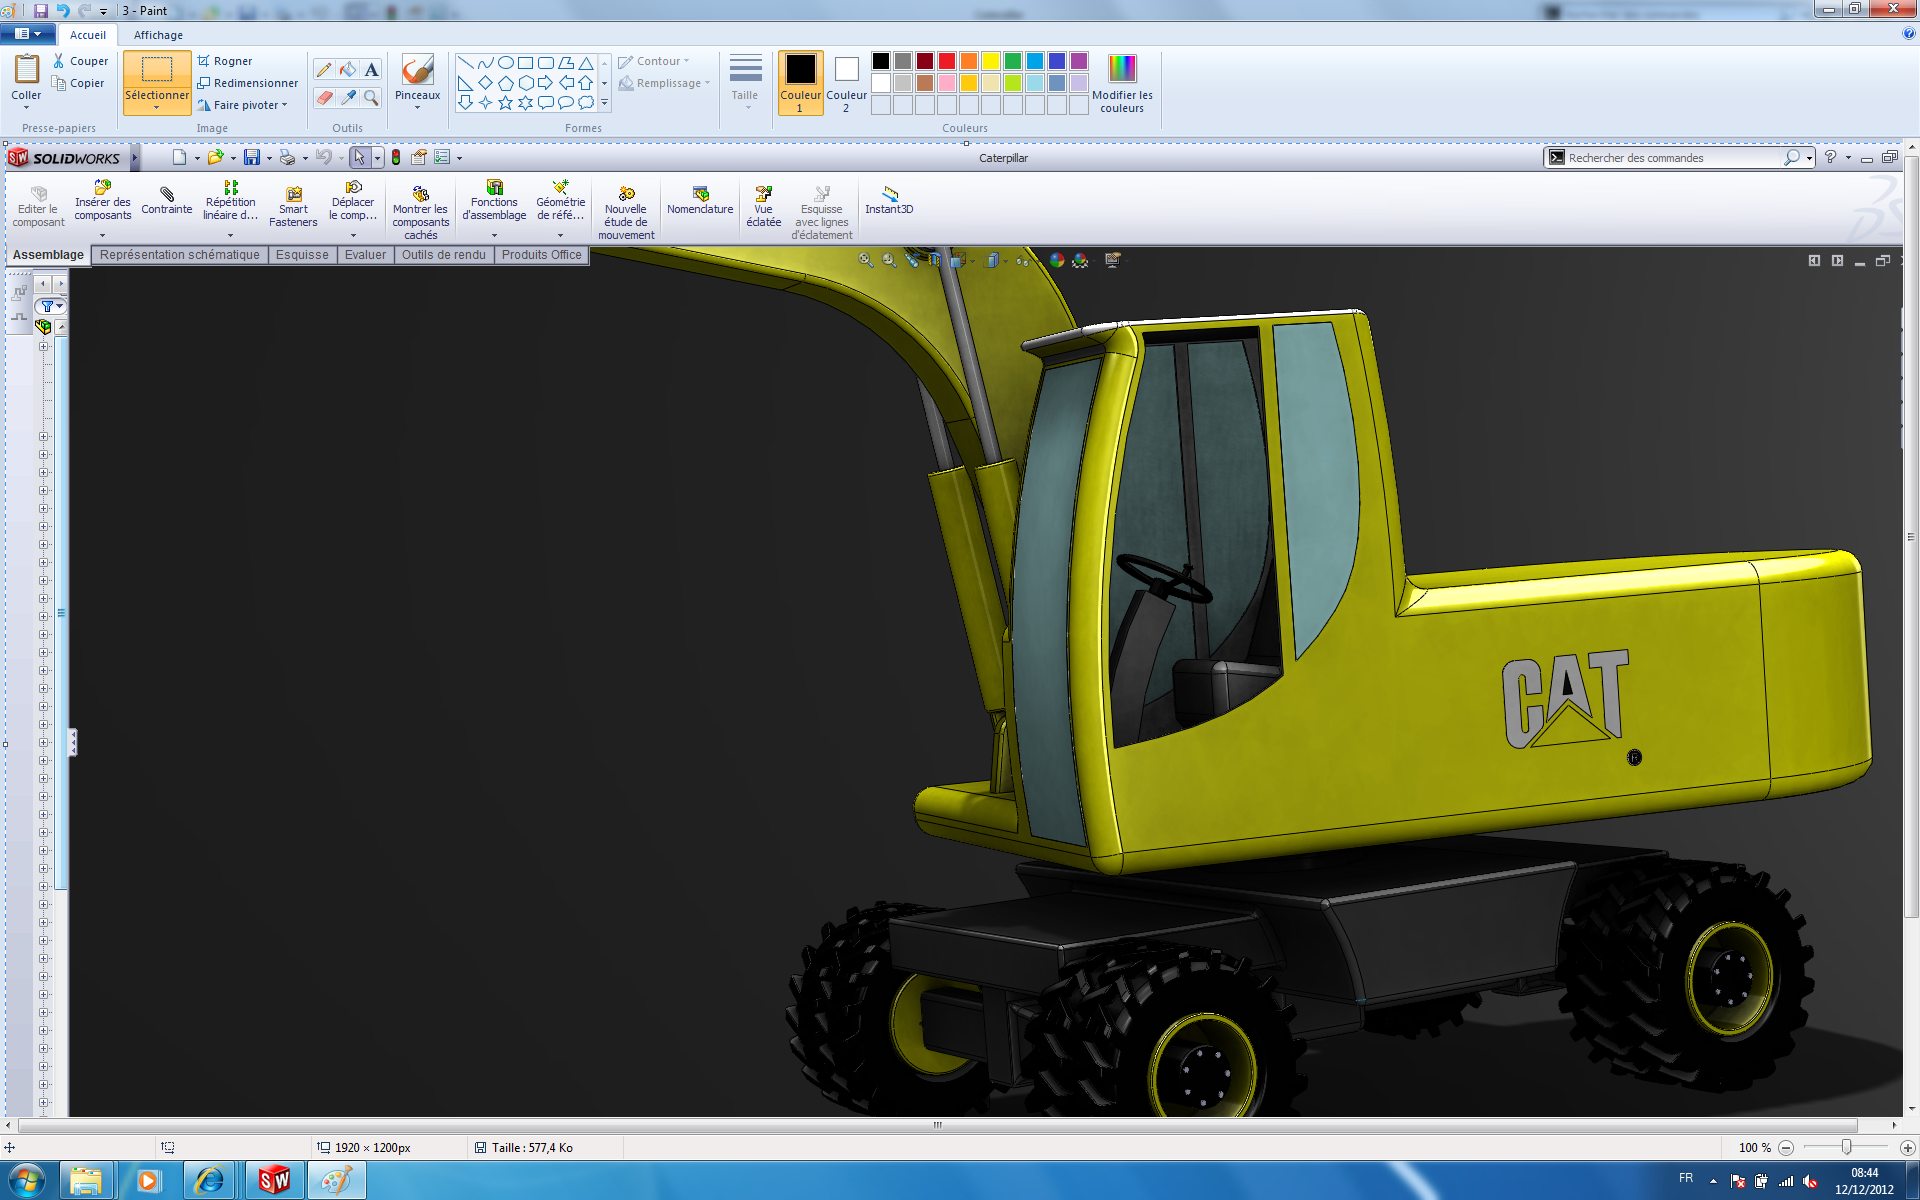Image resolution: width=1920 pixels, height=1200 pixels.
Task: Select the Pencil tool in Paint
Action: pyautogui.click(x=324, y=70)
